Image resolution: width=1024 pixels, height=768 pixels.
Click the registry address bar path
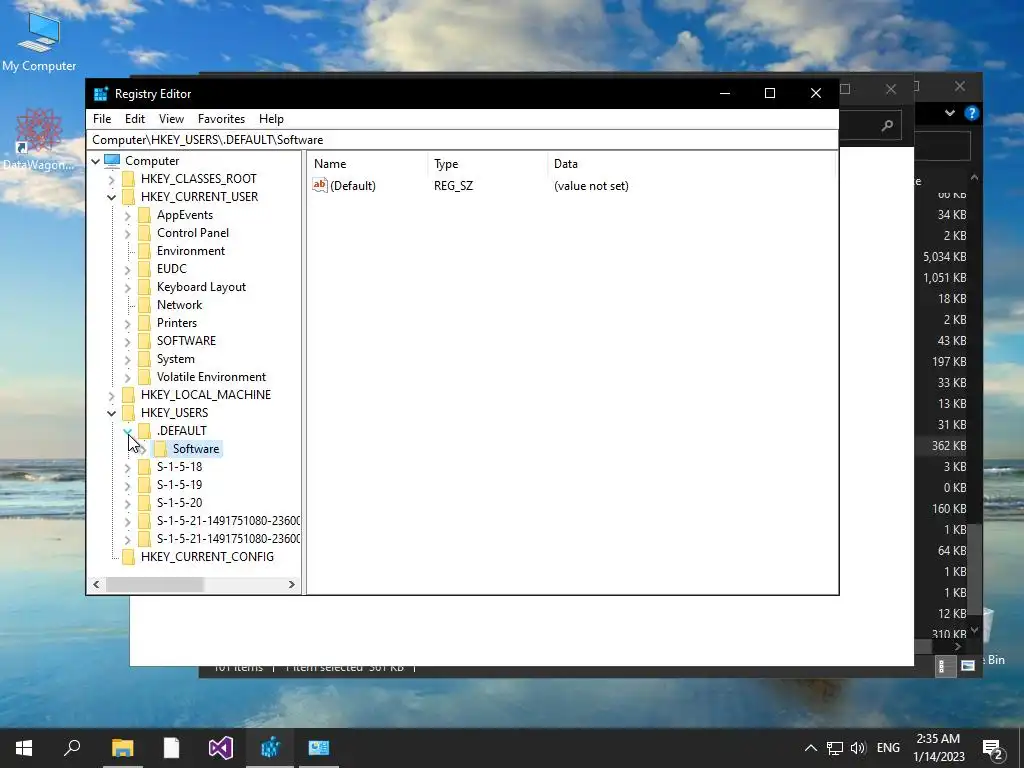(461, 140)
